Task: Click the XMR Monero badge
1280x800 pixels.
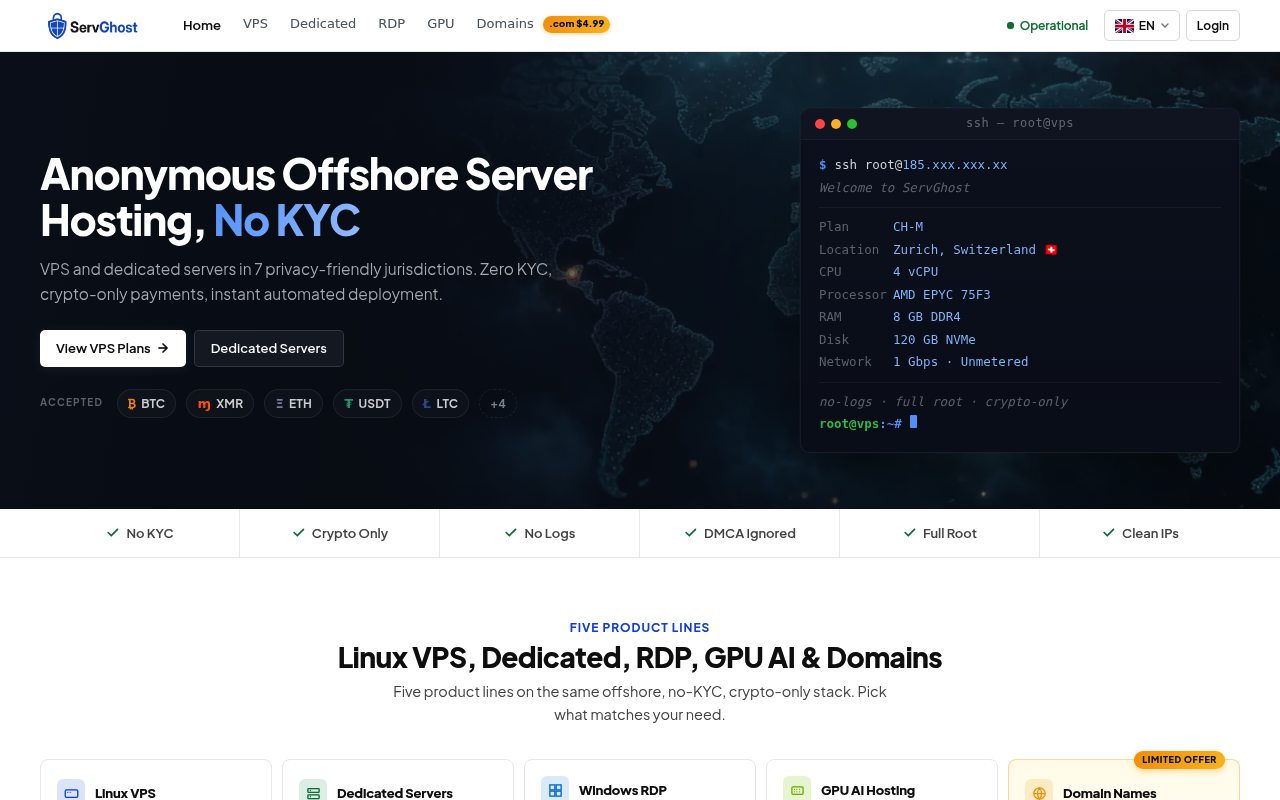Action: (x=220, y=404)
